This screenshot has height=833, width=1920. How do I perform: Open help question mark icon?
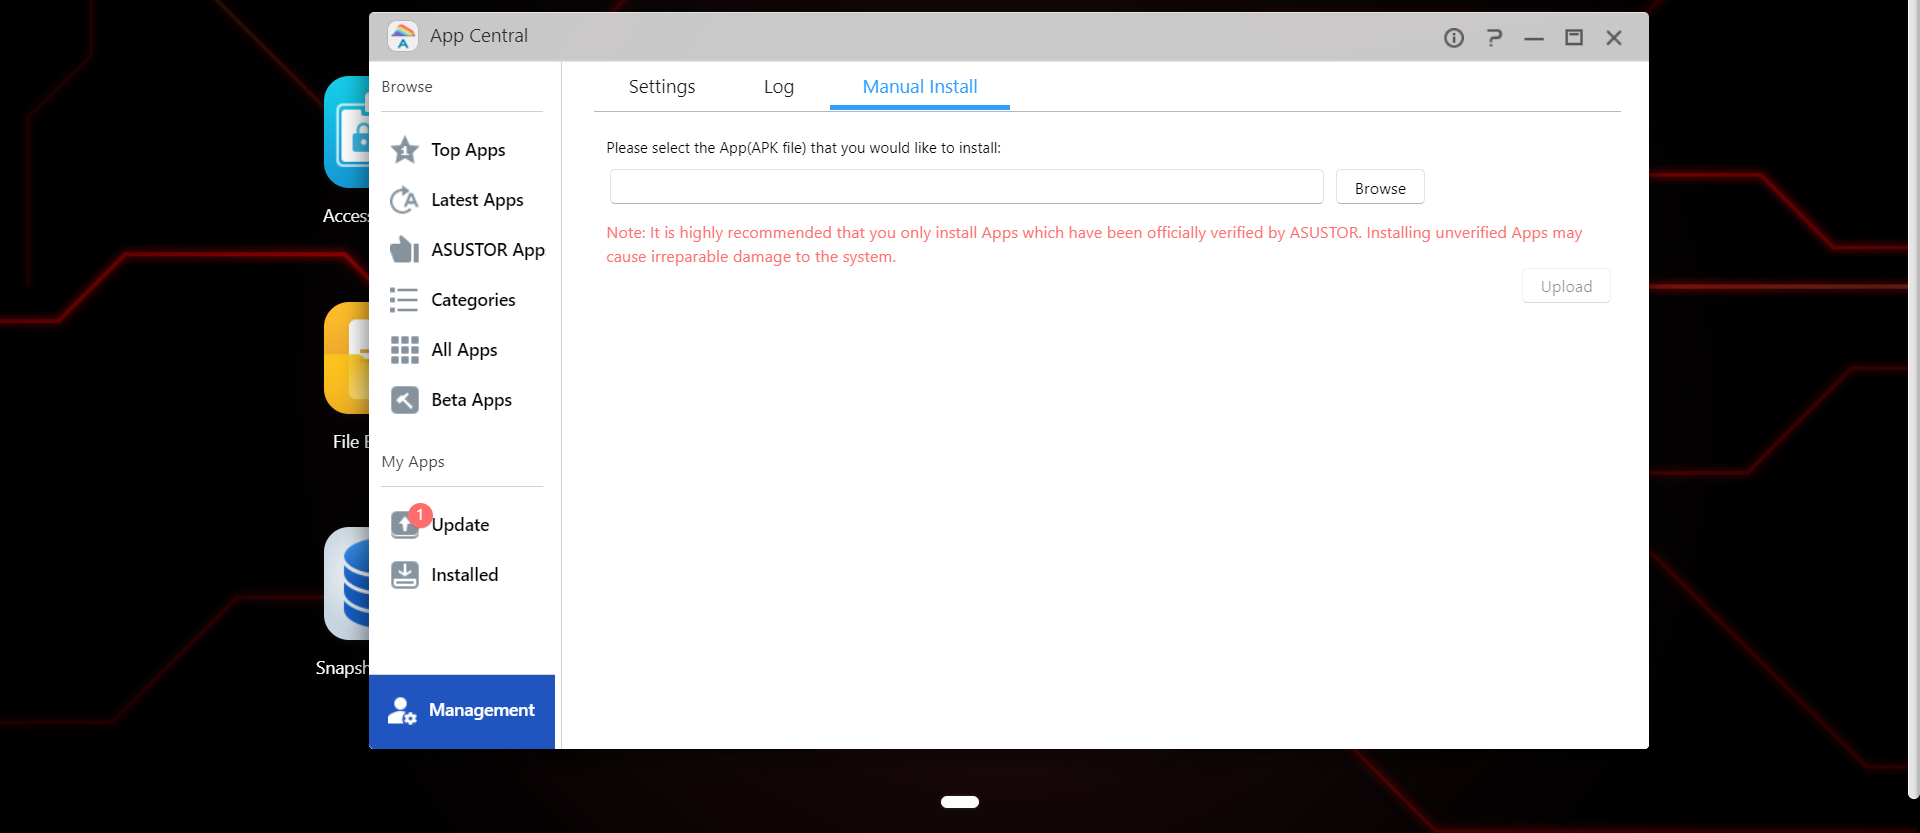click(1494, 38)
